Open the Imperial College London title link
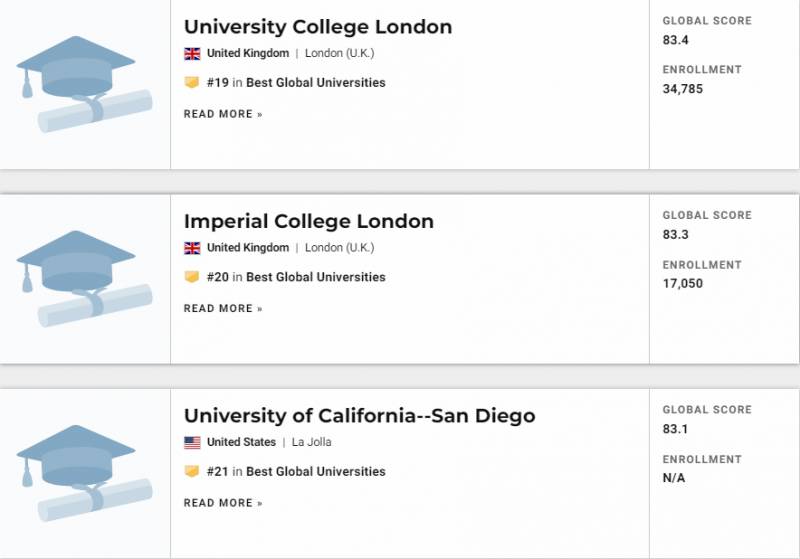 (x=309, y=221)
